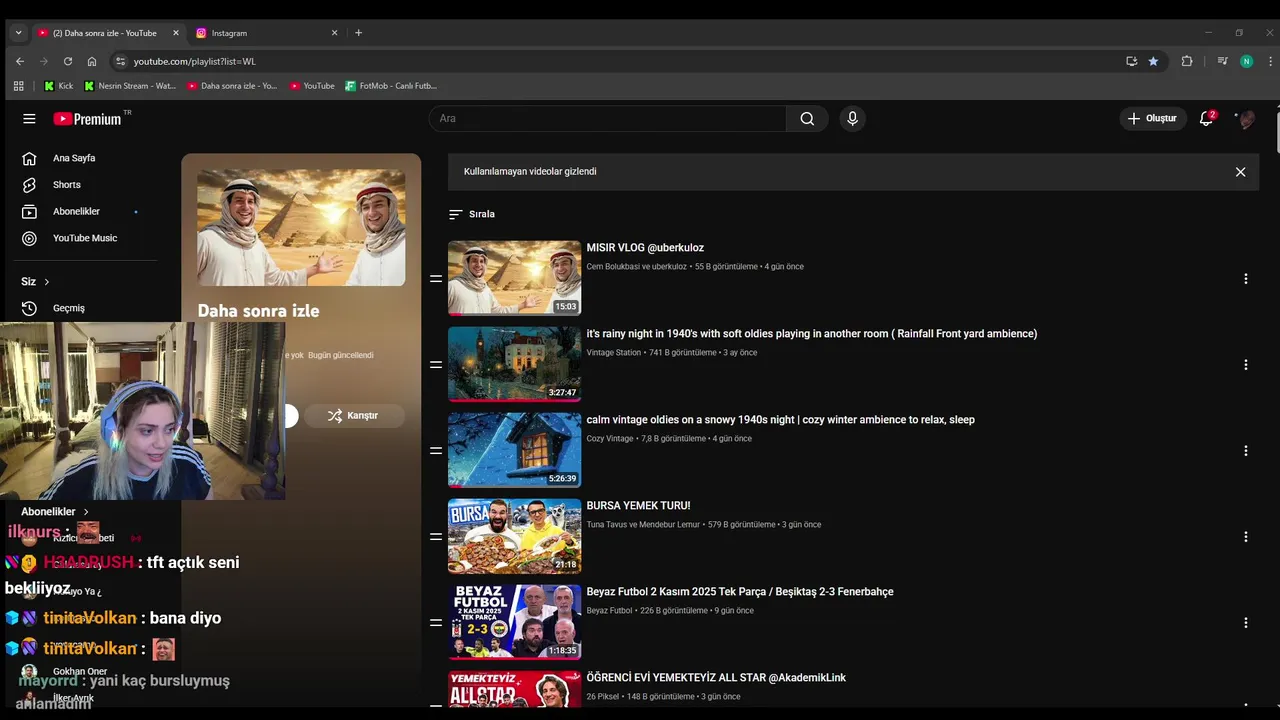Image resolution: width=1280 pixels, height=720 pixels.
Task: Open options for BURSA YEMEK TURU video
Action: click(1245, 537)
